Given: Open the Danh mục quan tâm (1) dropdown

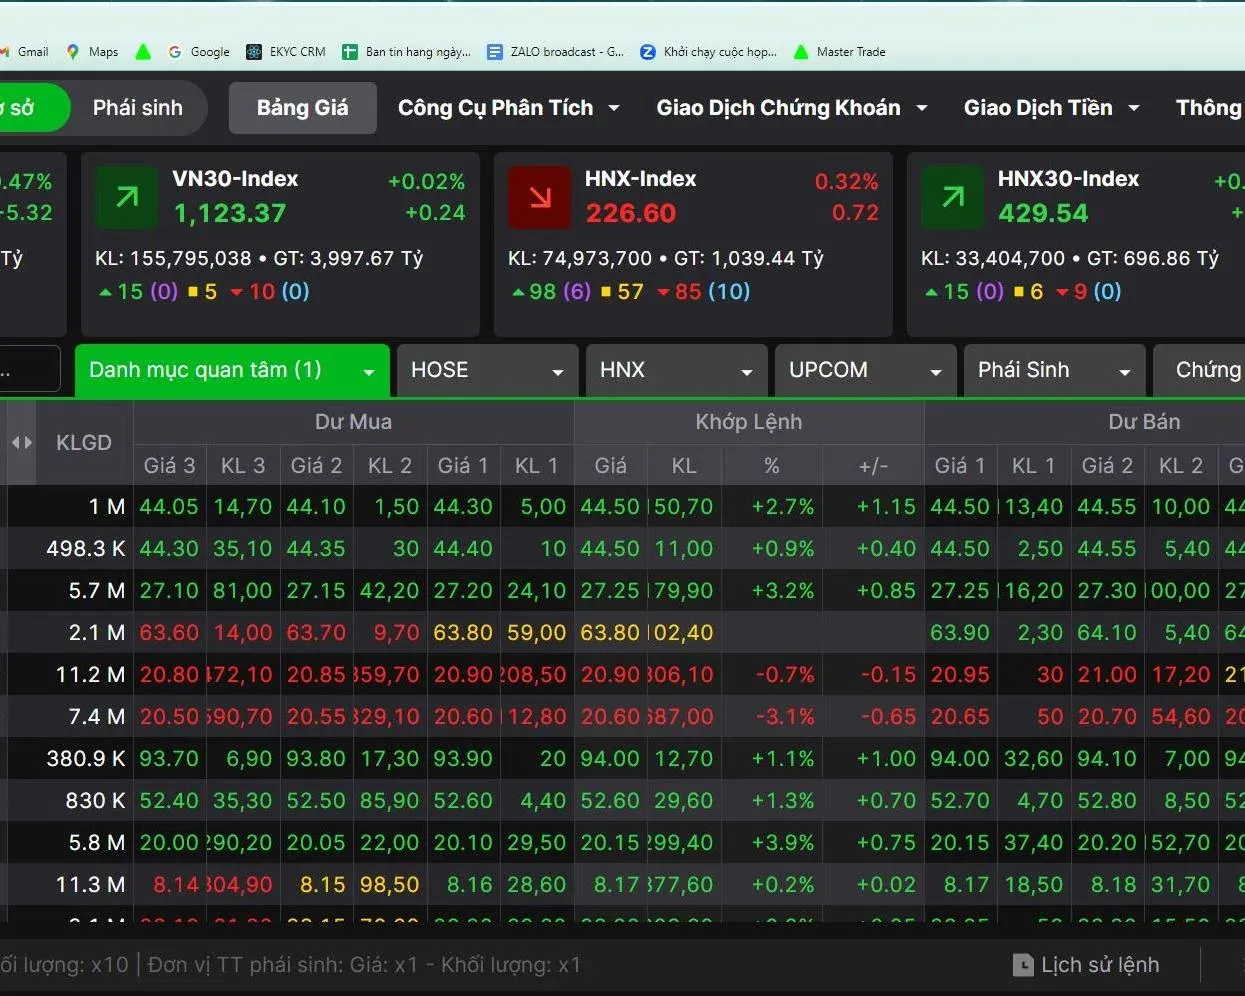Looking at the screenshot, I should coord(232,370).
